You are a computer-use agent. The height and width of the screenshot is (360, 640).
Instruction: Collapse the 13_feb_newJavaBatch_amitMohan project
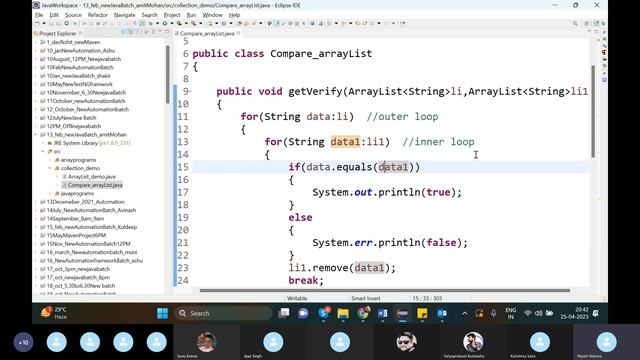pos(36,135)
